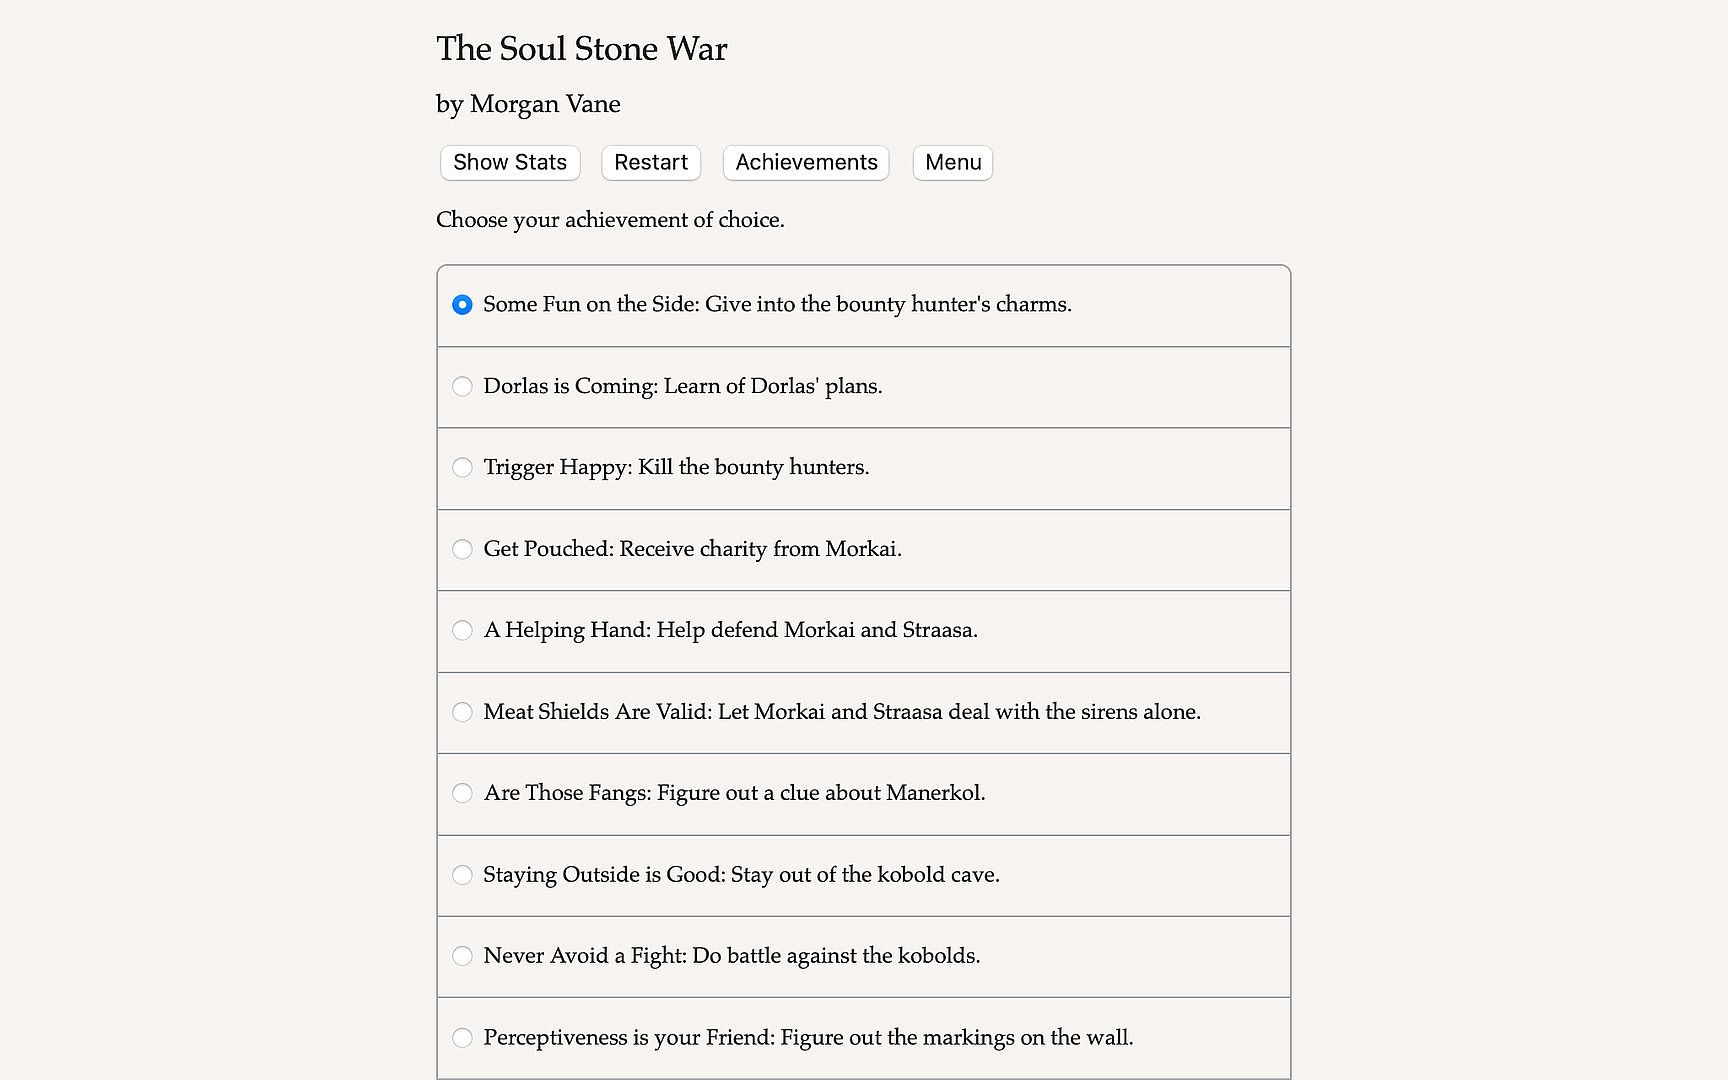Pick the 'Get Pouched' radio option
The image size is (1728, 1080).
[x=462, y=549]
